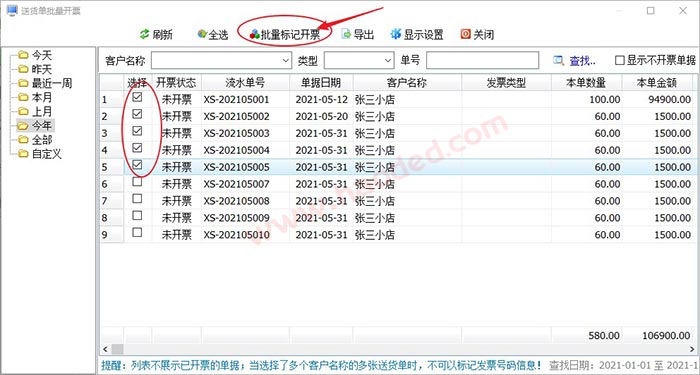Viewport: 700px width, 375px height.
Task: Enable the 显示不开票单据 checkbox
Action: (620, 60)
